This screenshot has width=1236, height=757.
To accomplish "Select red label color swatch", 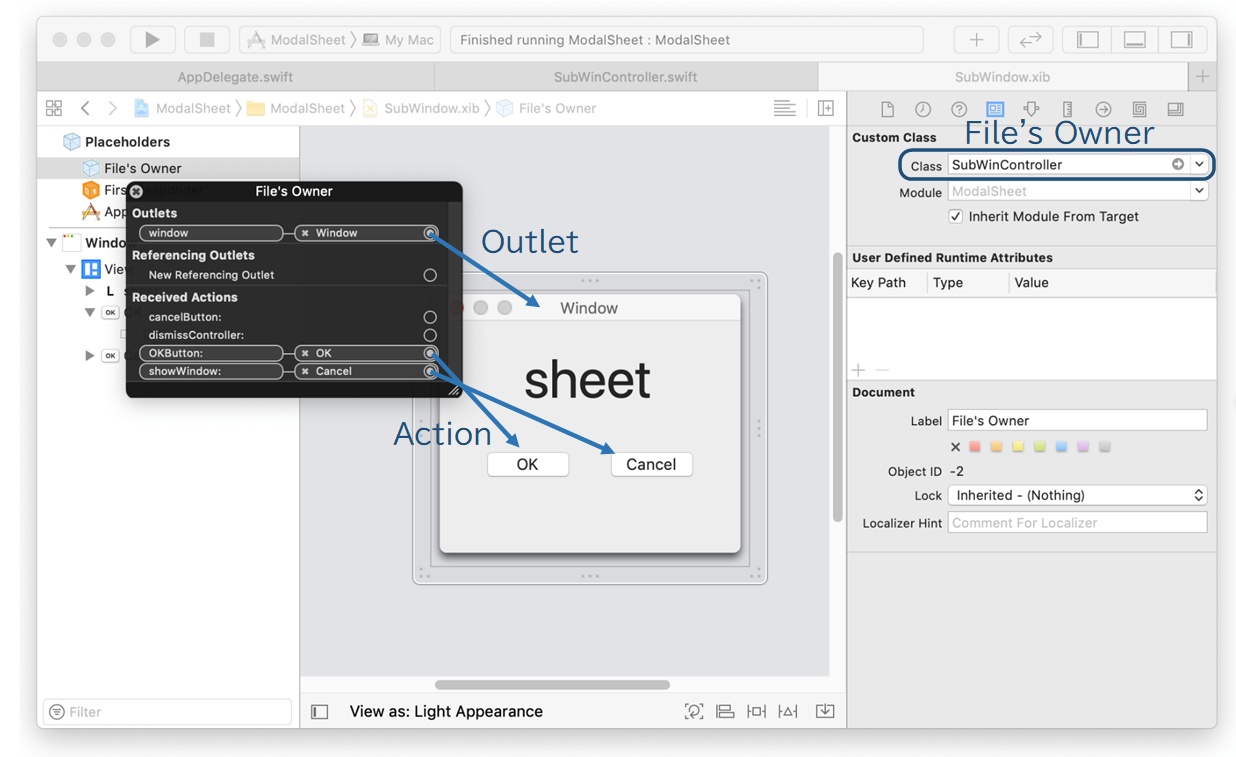I will click(x=975, y=447).
